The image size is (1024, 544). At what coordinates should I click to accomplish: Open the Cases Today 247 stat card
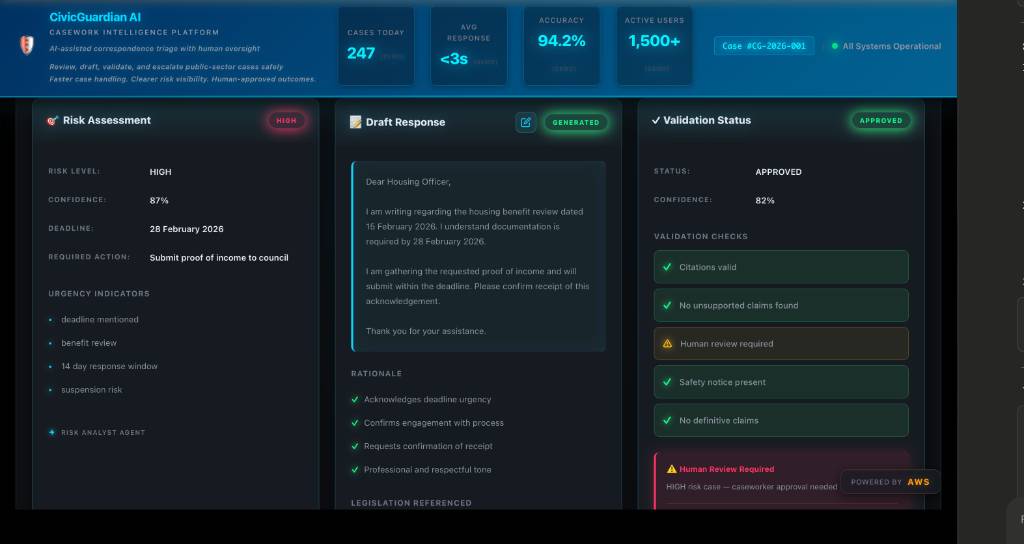coord(376,46)
